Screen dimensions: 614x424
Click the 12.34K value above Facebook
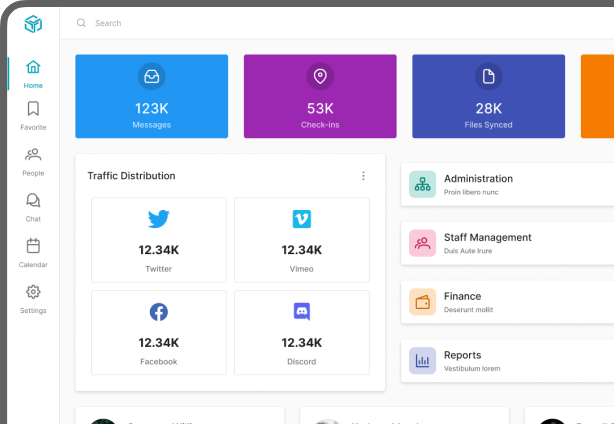coord(159,343)
